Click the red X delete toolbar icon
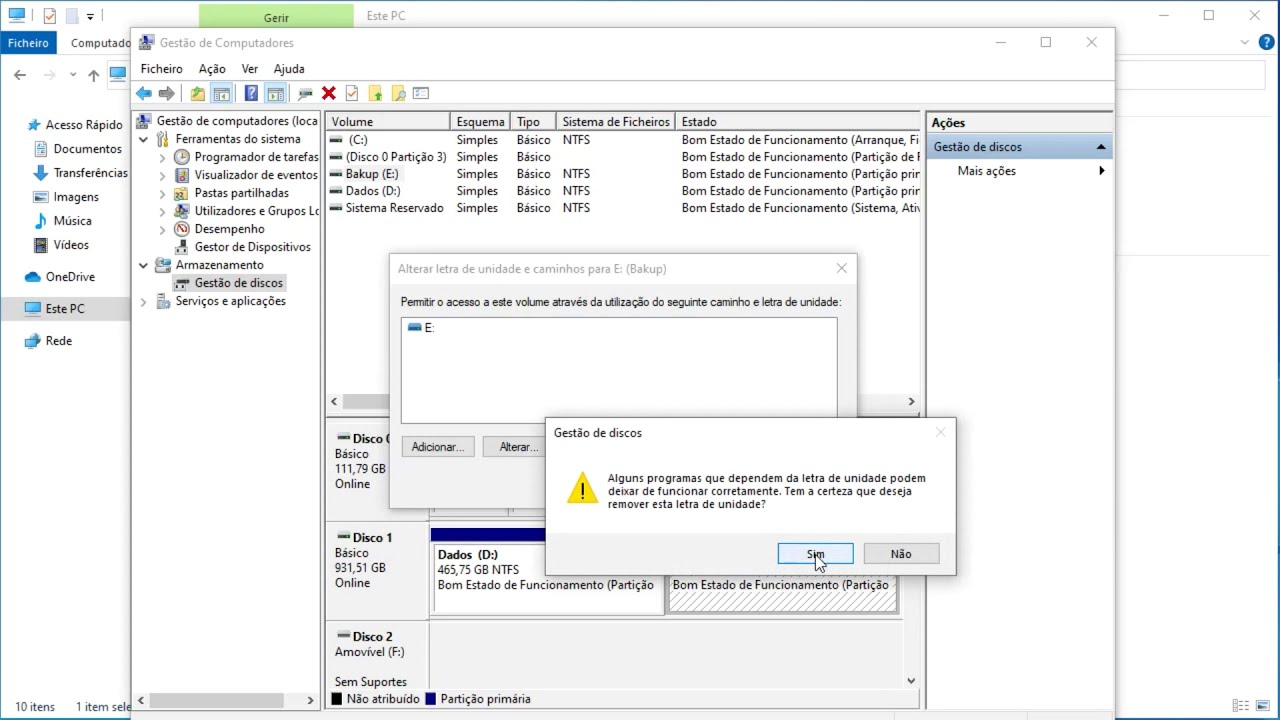The image size is (1280, 720). tap(328, 93)
